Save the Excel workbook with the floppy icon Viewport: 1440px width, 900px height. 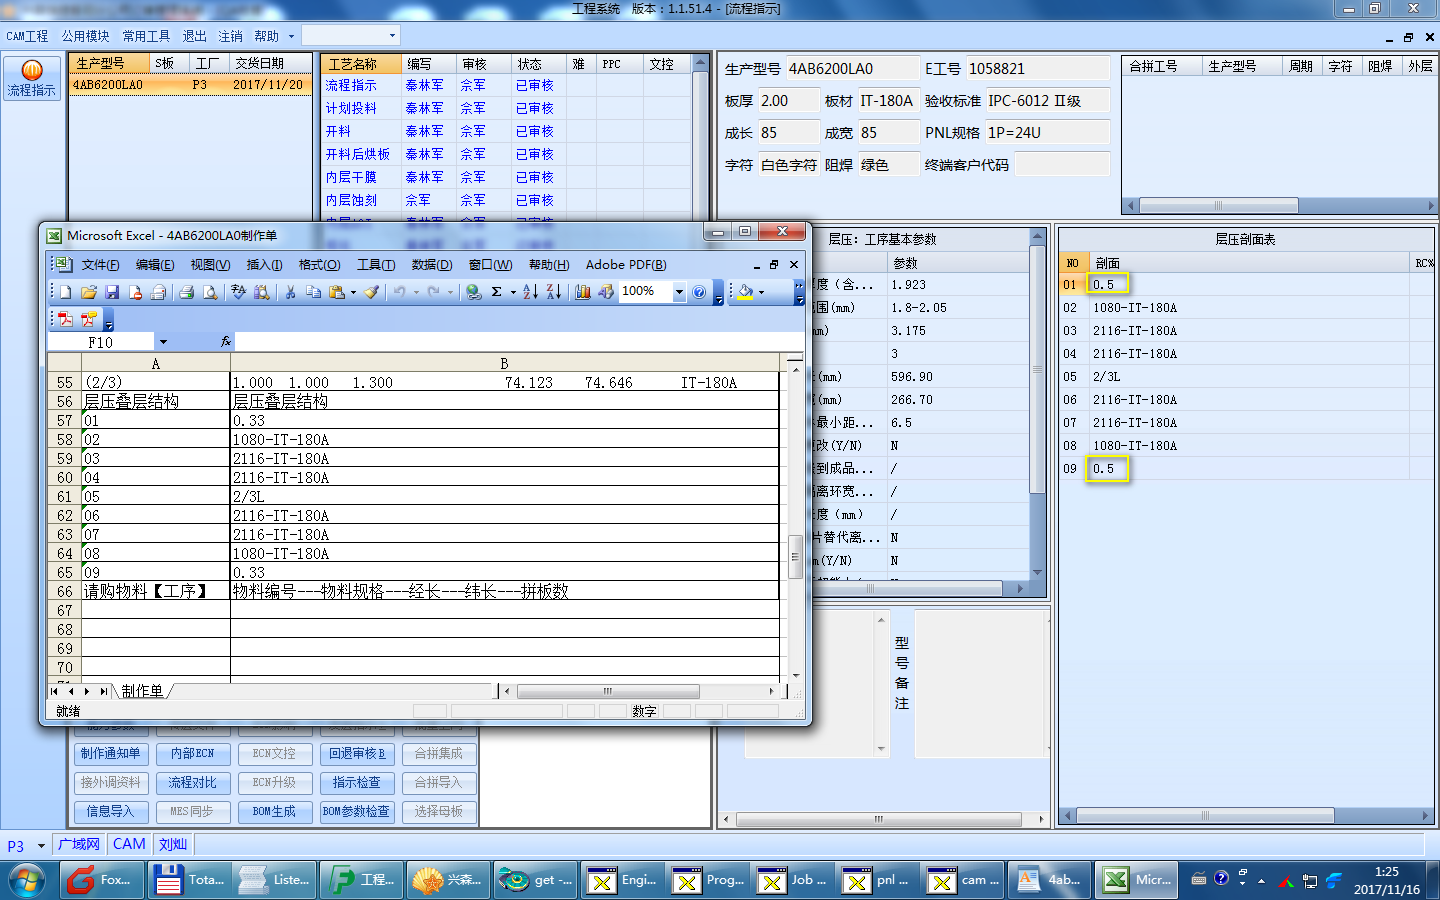(111, 292)
